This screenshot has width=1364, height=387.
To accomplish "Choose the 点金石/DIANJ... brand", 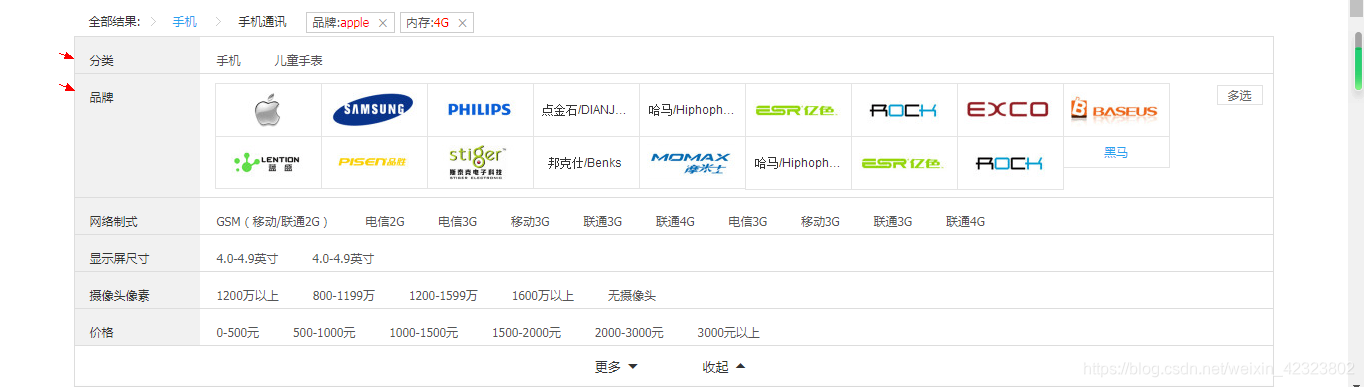I will (586, 110).
